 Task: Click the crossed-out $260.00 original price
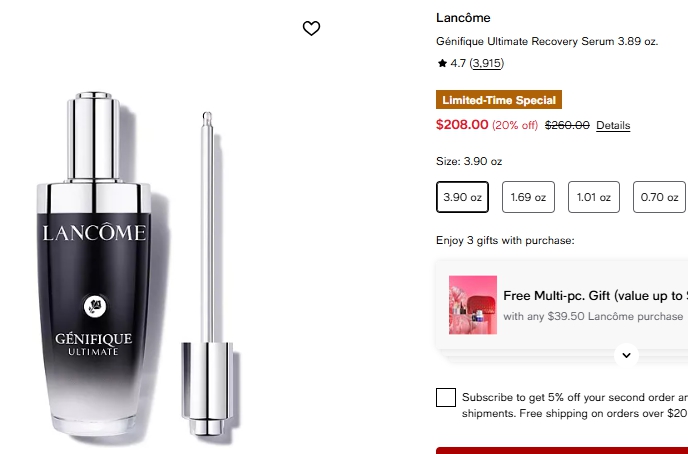[567, 125]
